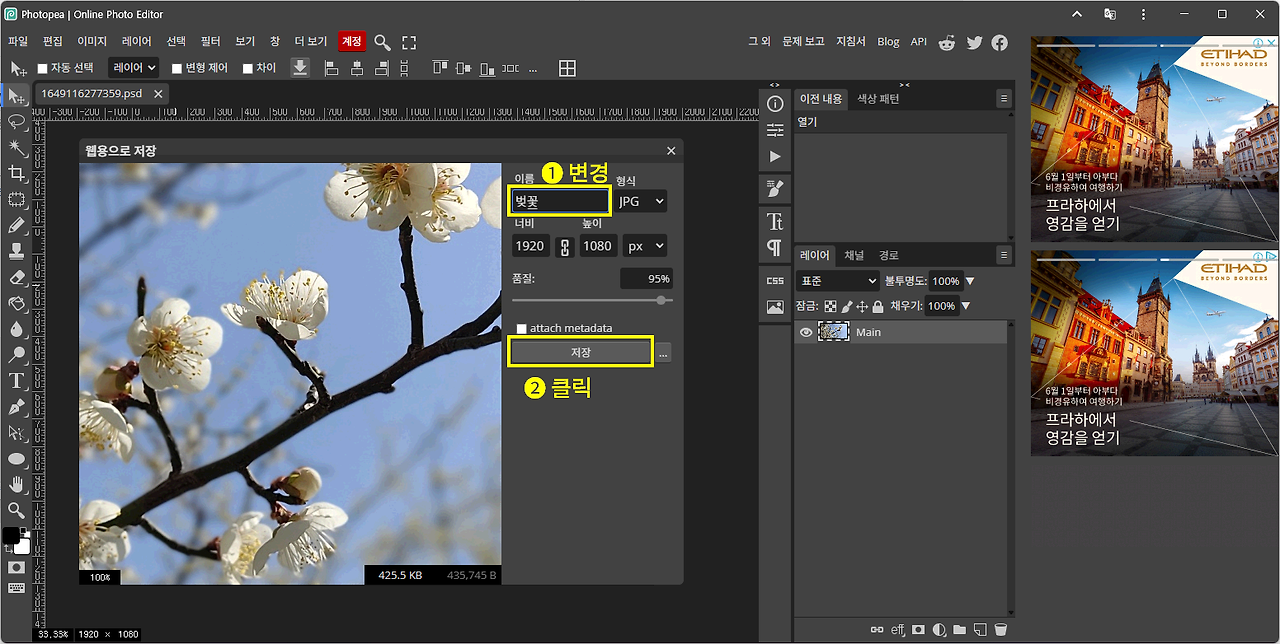The height and width of the screenshot is (644, 1280).
Task: Expand the 불투명도 opacity arrow
Action: (x=970, y=281)
